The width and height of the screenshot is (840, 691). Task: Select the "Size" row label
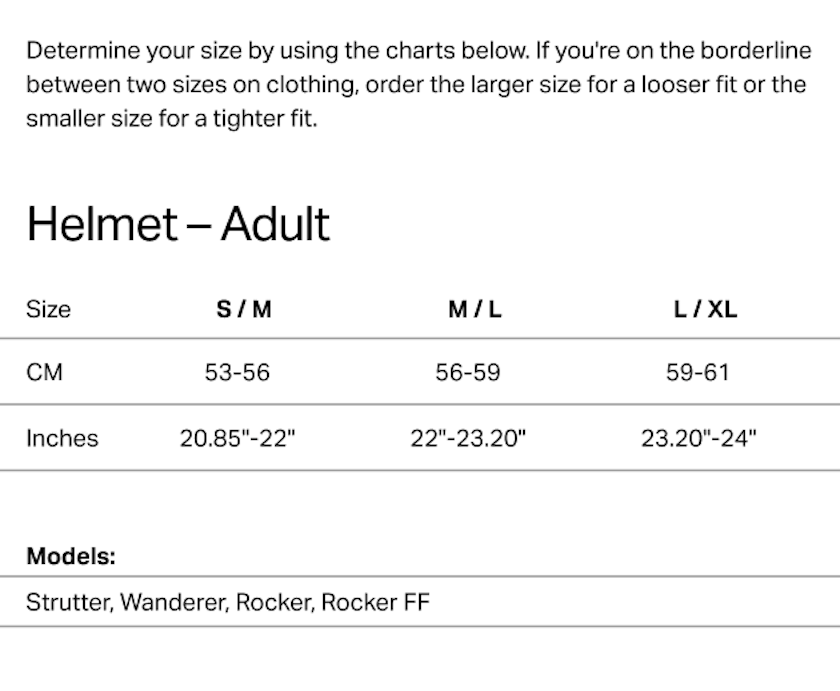pyautogui.click(x=48, y=309)
